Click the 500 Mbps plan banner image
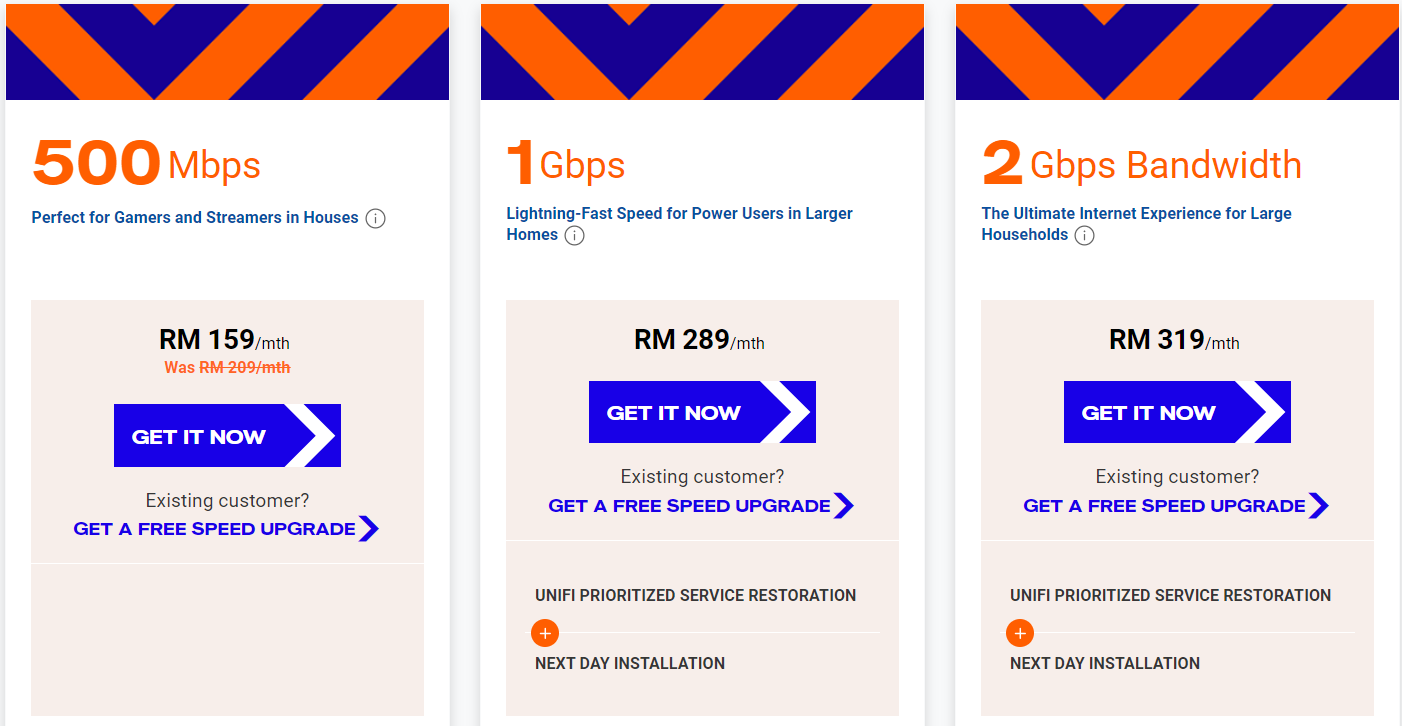The image size is (1402, 726). pos(227,52)
